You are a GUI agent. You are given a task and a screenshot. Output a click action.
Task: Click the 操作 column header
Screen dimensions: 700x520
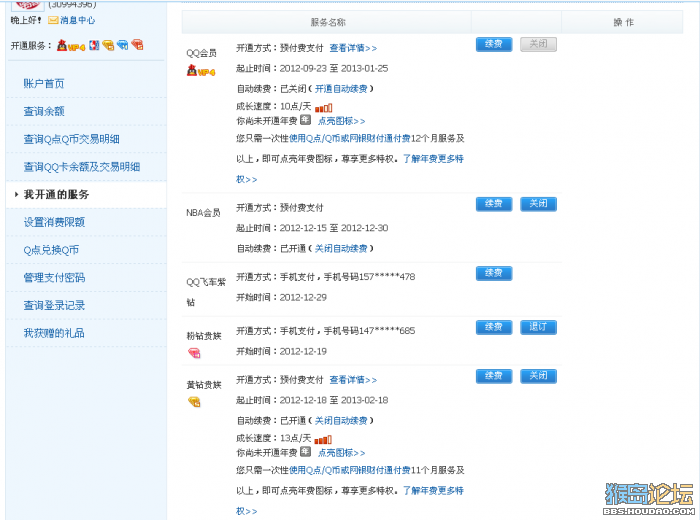coord(623,22)
